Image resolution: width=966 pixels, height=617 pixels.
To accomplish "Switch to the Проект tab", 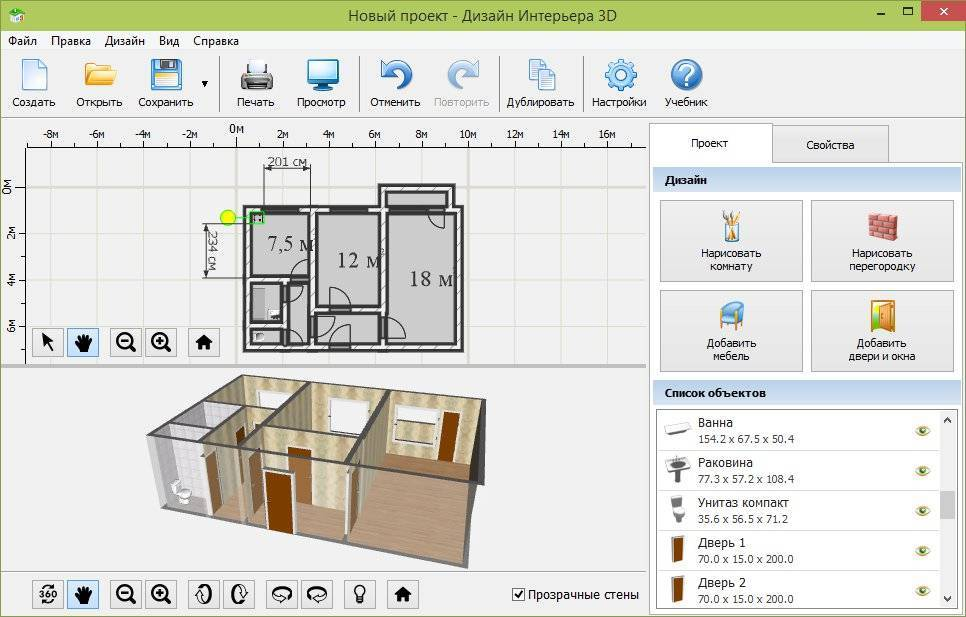I will 710,143.
